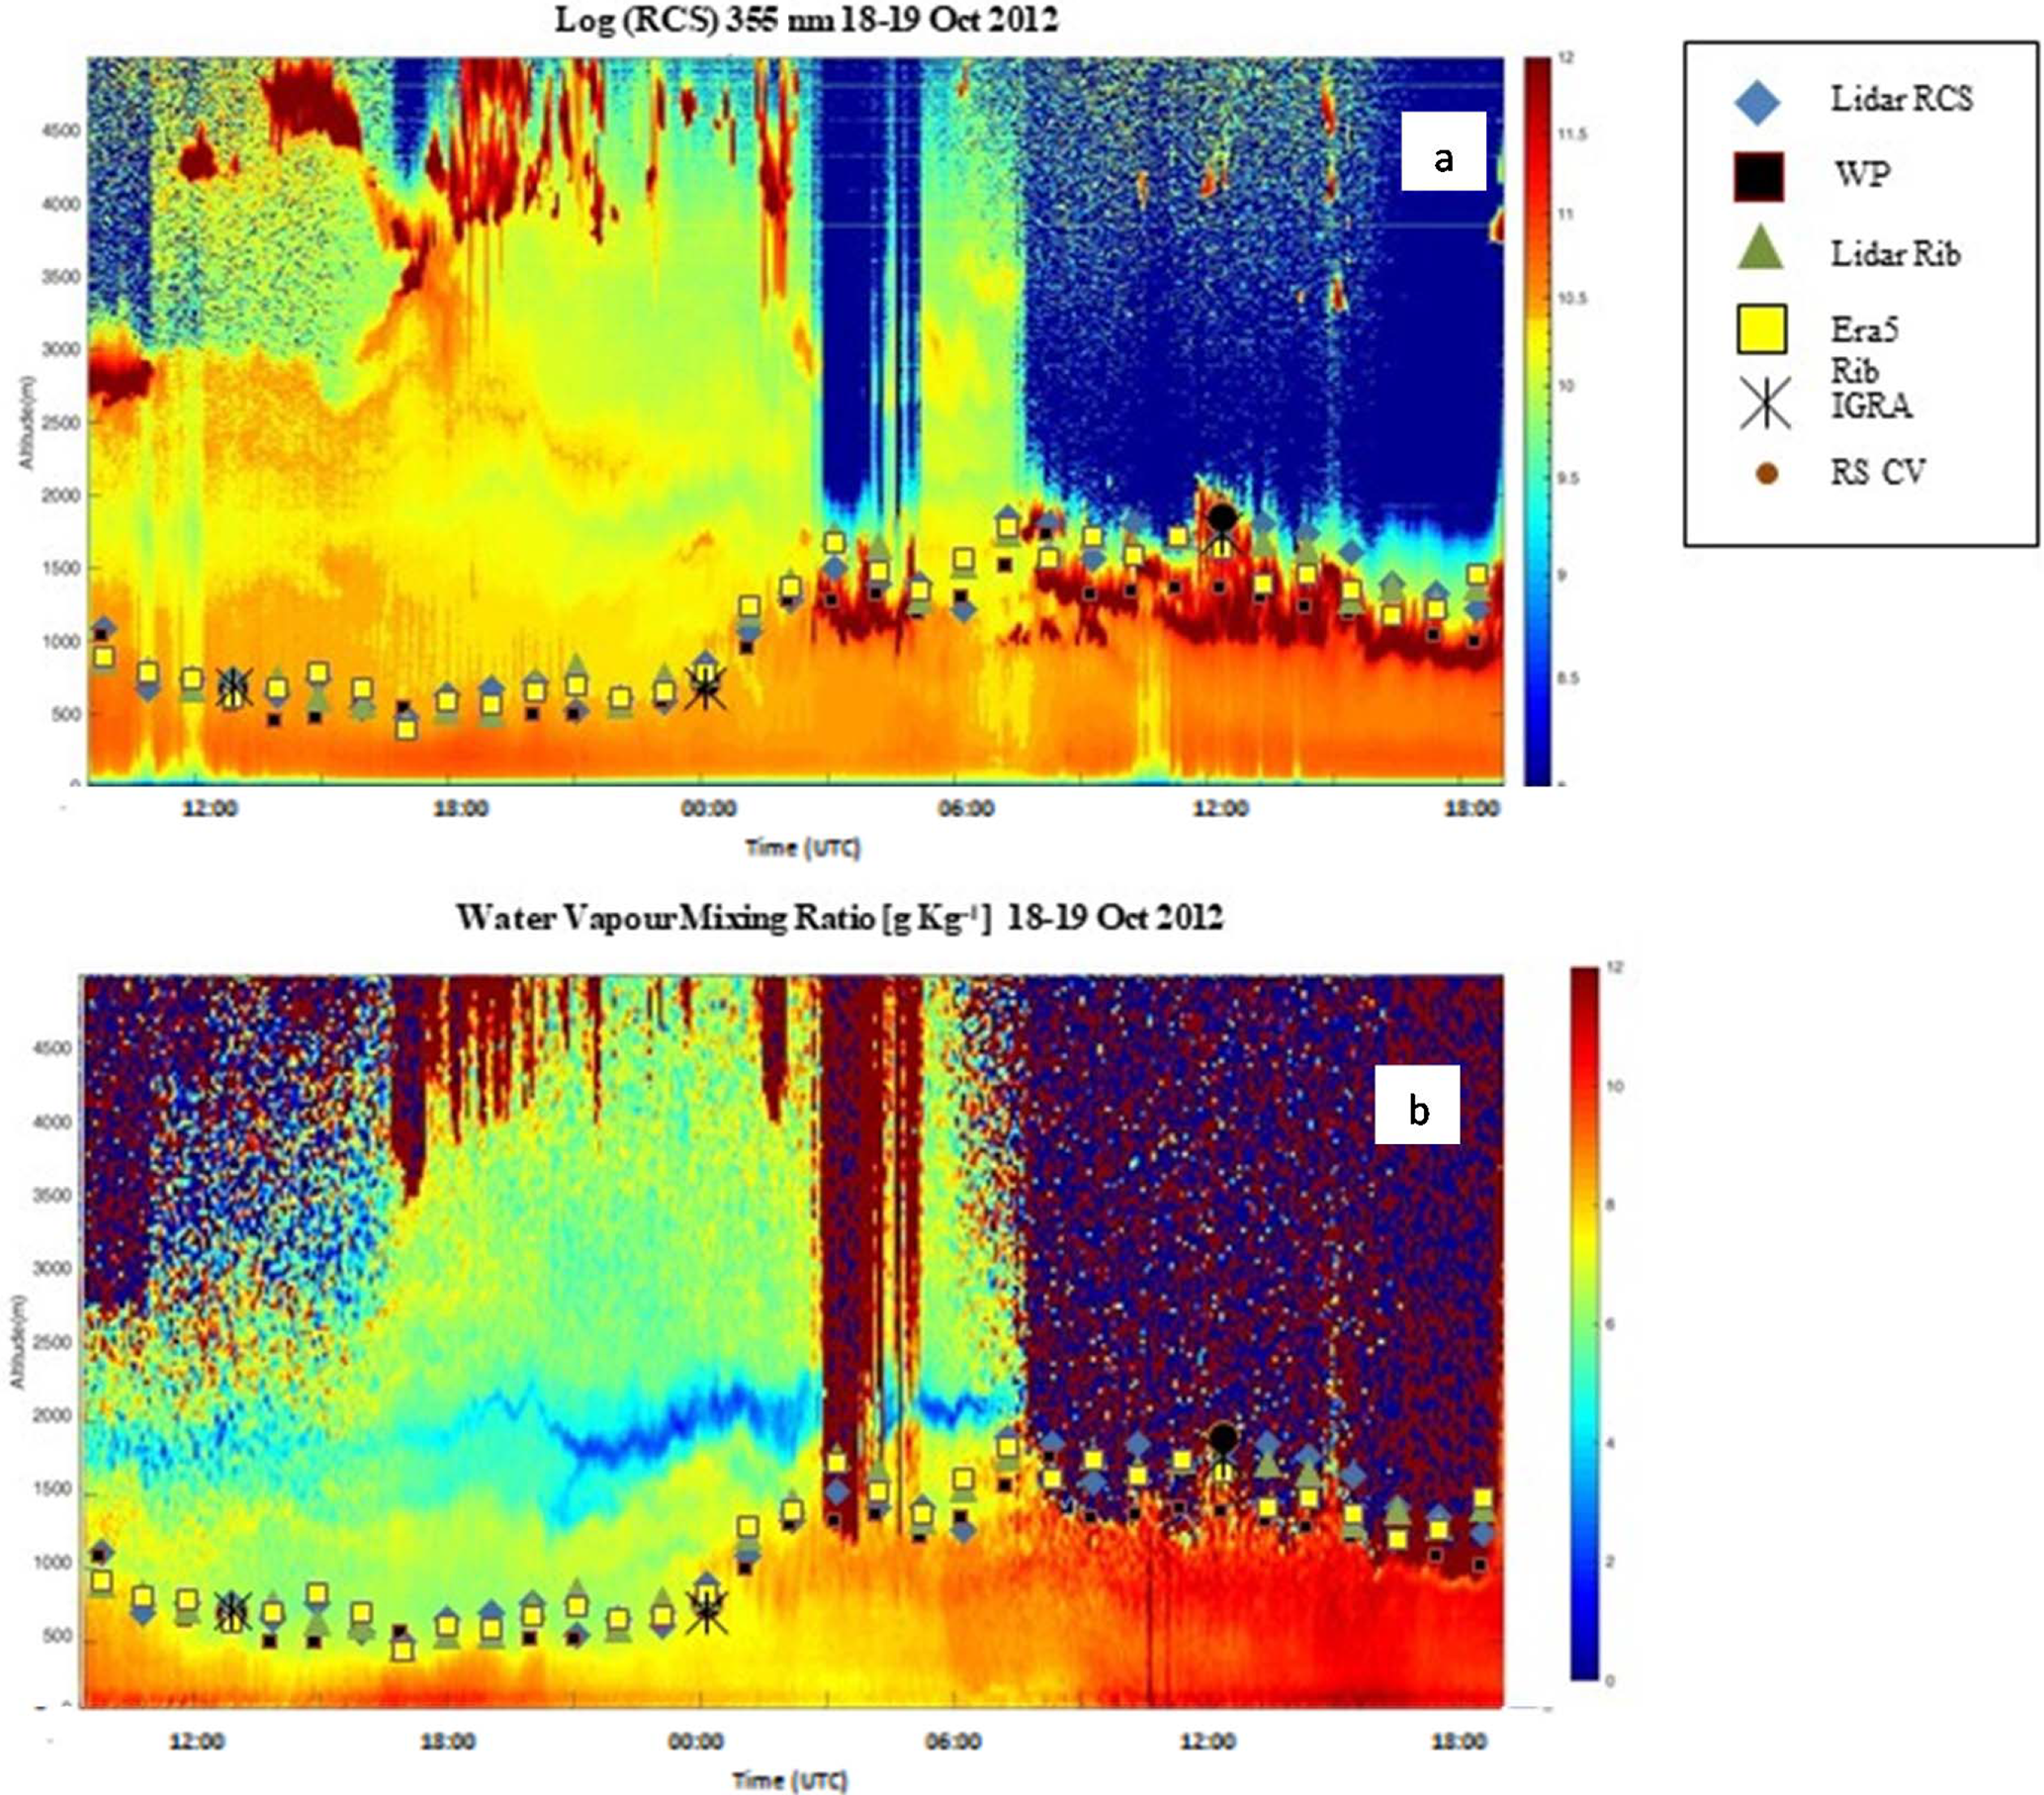
Task: Click the 'Era5' legend text
Action: tap(1864, 329)
